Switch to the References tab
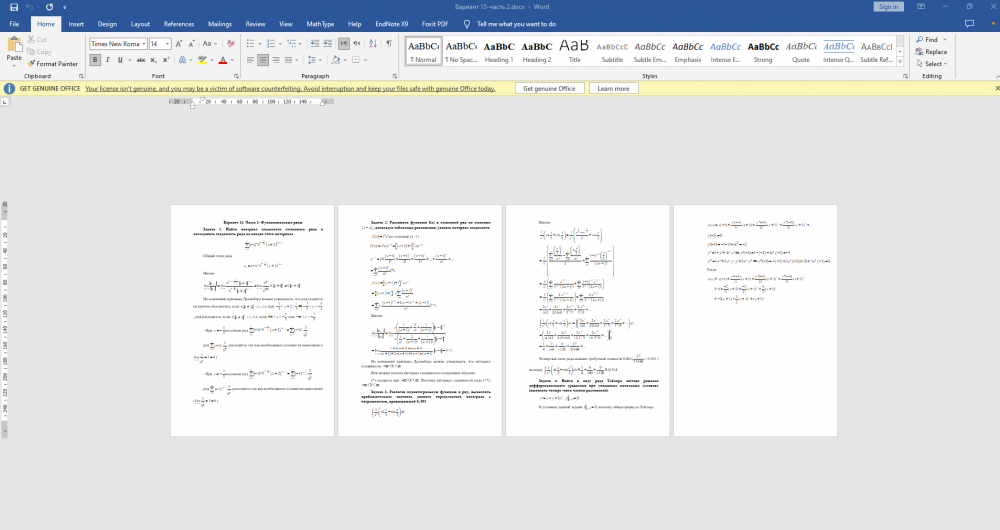Viewport: 1000px width, 530px height. [x=179, y=24]
